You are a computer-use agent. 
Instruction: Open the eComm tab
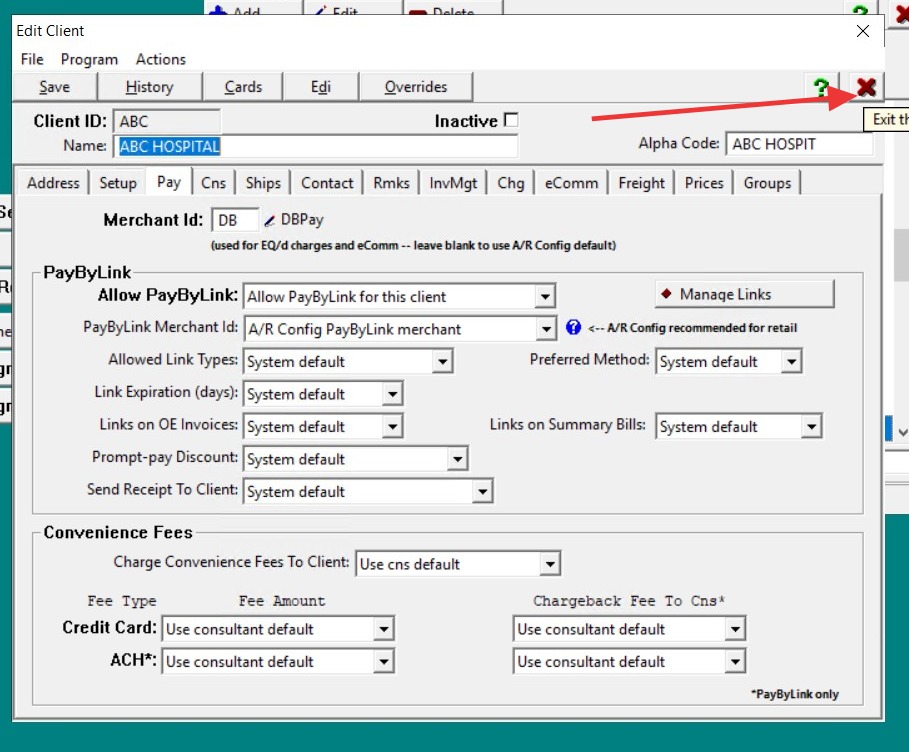click(x=571, y=183)
